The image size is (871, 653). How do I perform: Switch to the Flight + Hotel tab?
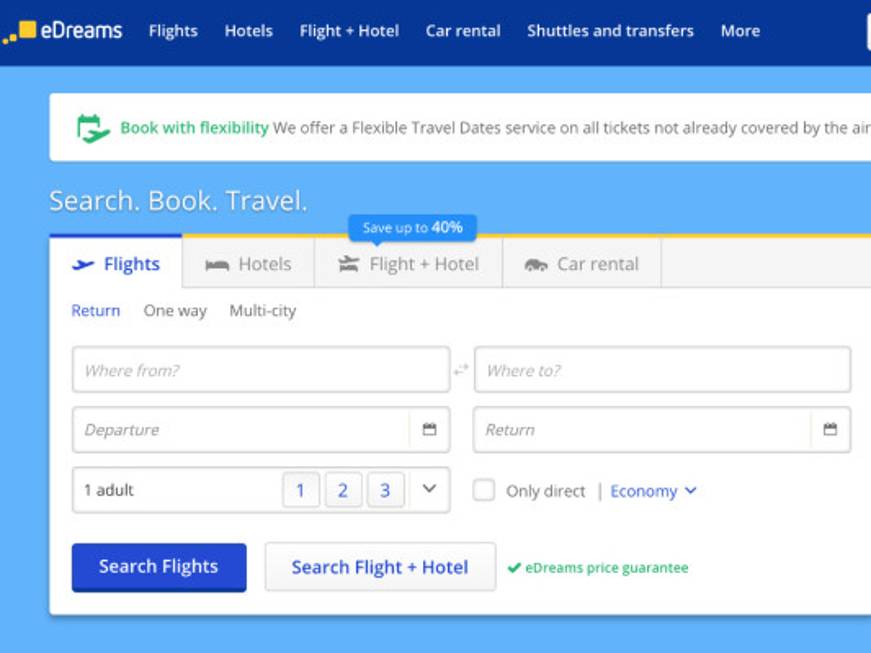tap(408, 264)
